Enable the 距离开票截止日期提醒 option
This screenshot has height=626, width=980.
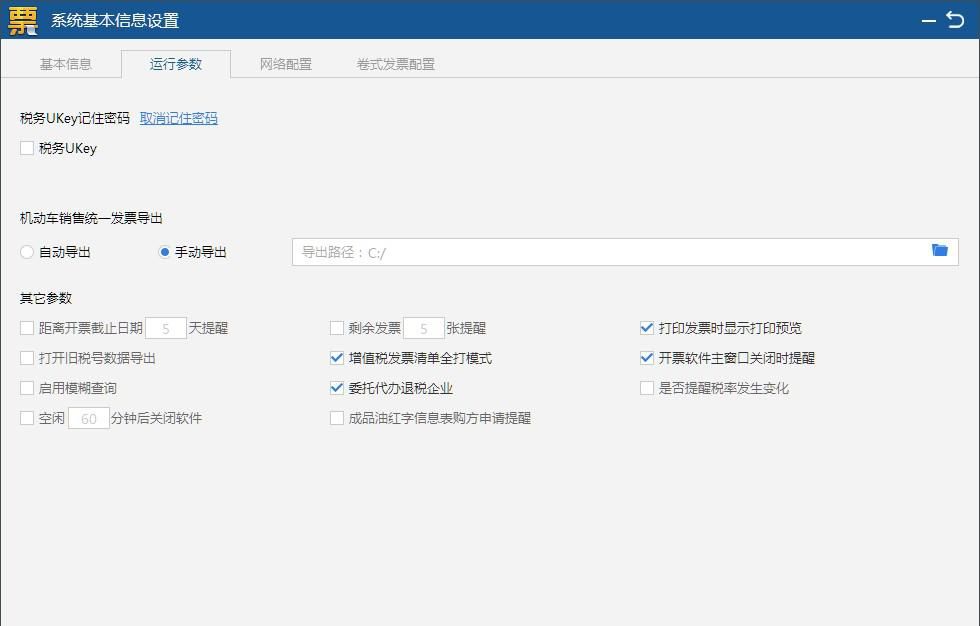(x=26, y=327)
